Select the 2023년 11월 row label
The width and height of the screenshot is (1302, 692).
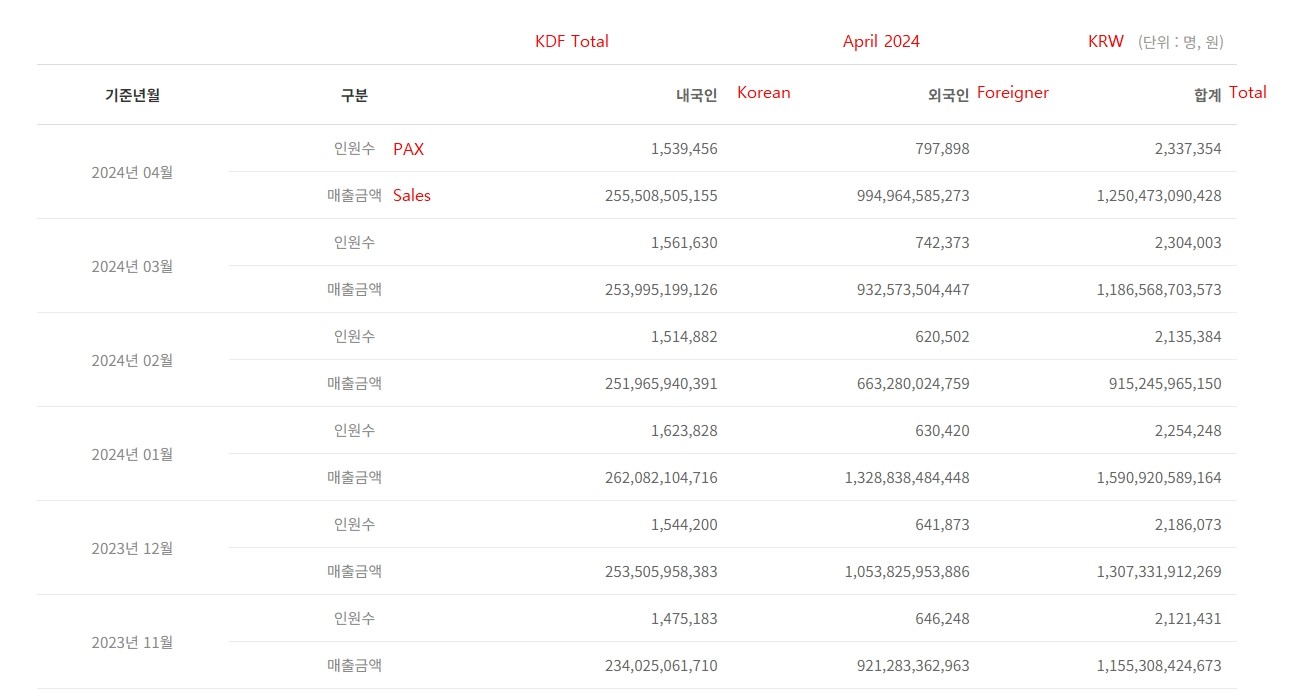(x=132, y=642)
